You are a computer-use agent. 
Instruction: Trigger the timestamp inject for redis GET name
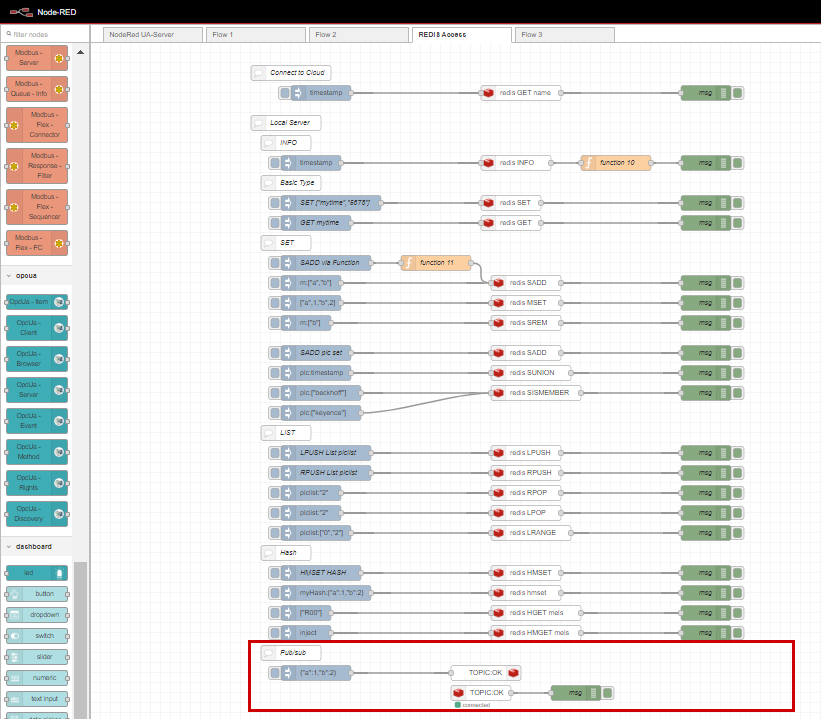point(284,93)
